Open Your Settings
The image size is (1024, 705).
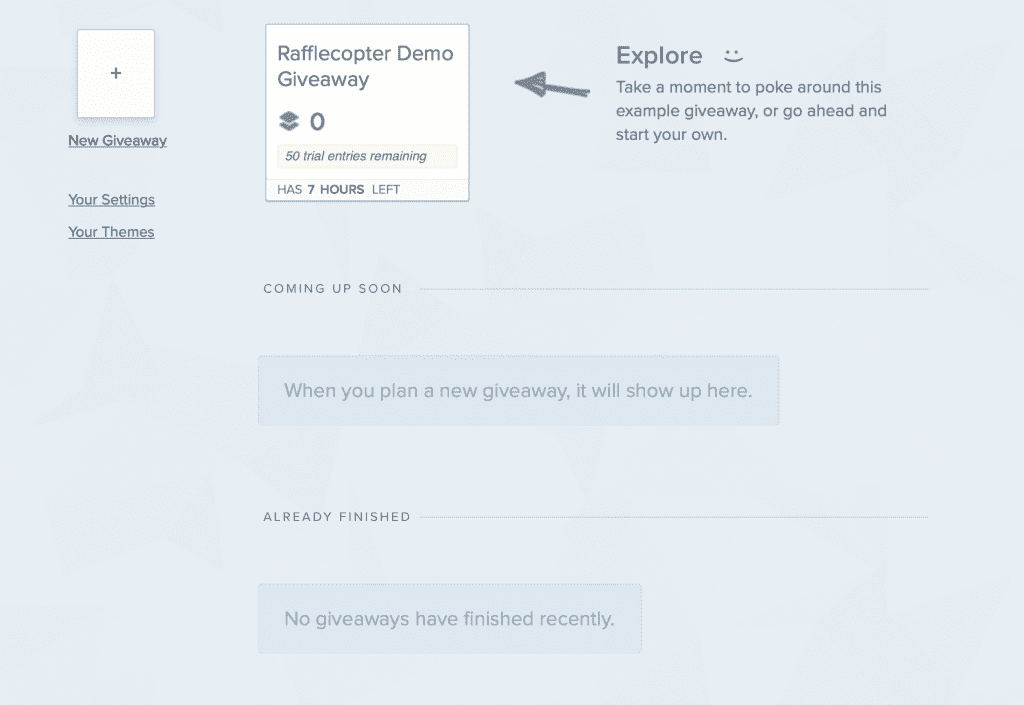(111, 200)
